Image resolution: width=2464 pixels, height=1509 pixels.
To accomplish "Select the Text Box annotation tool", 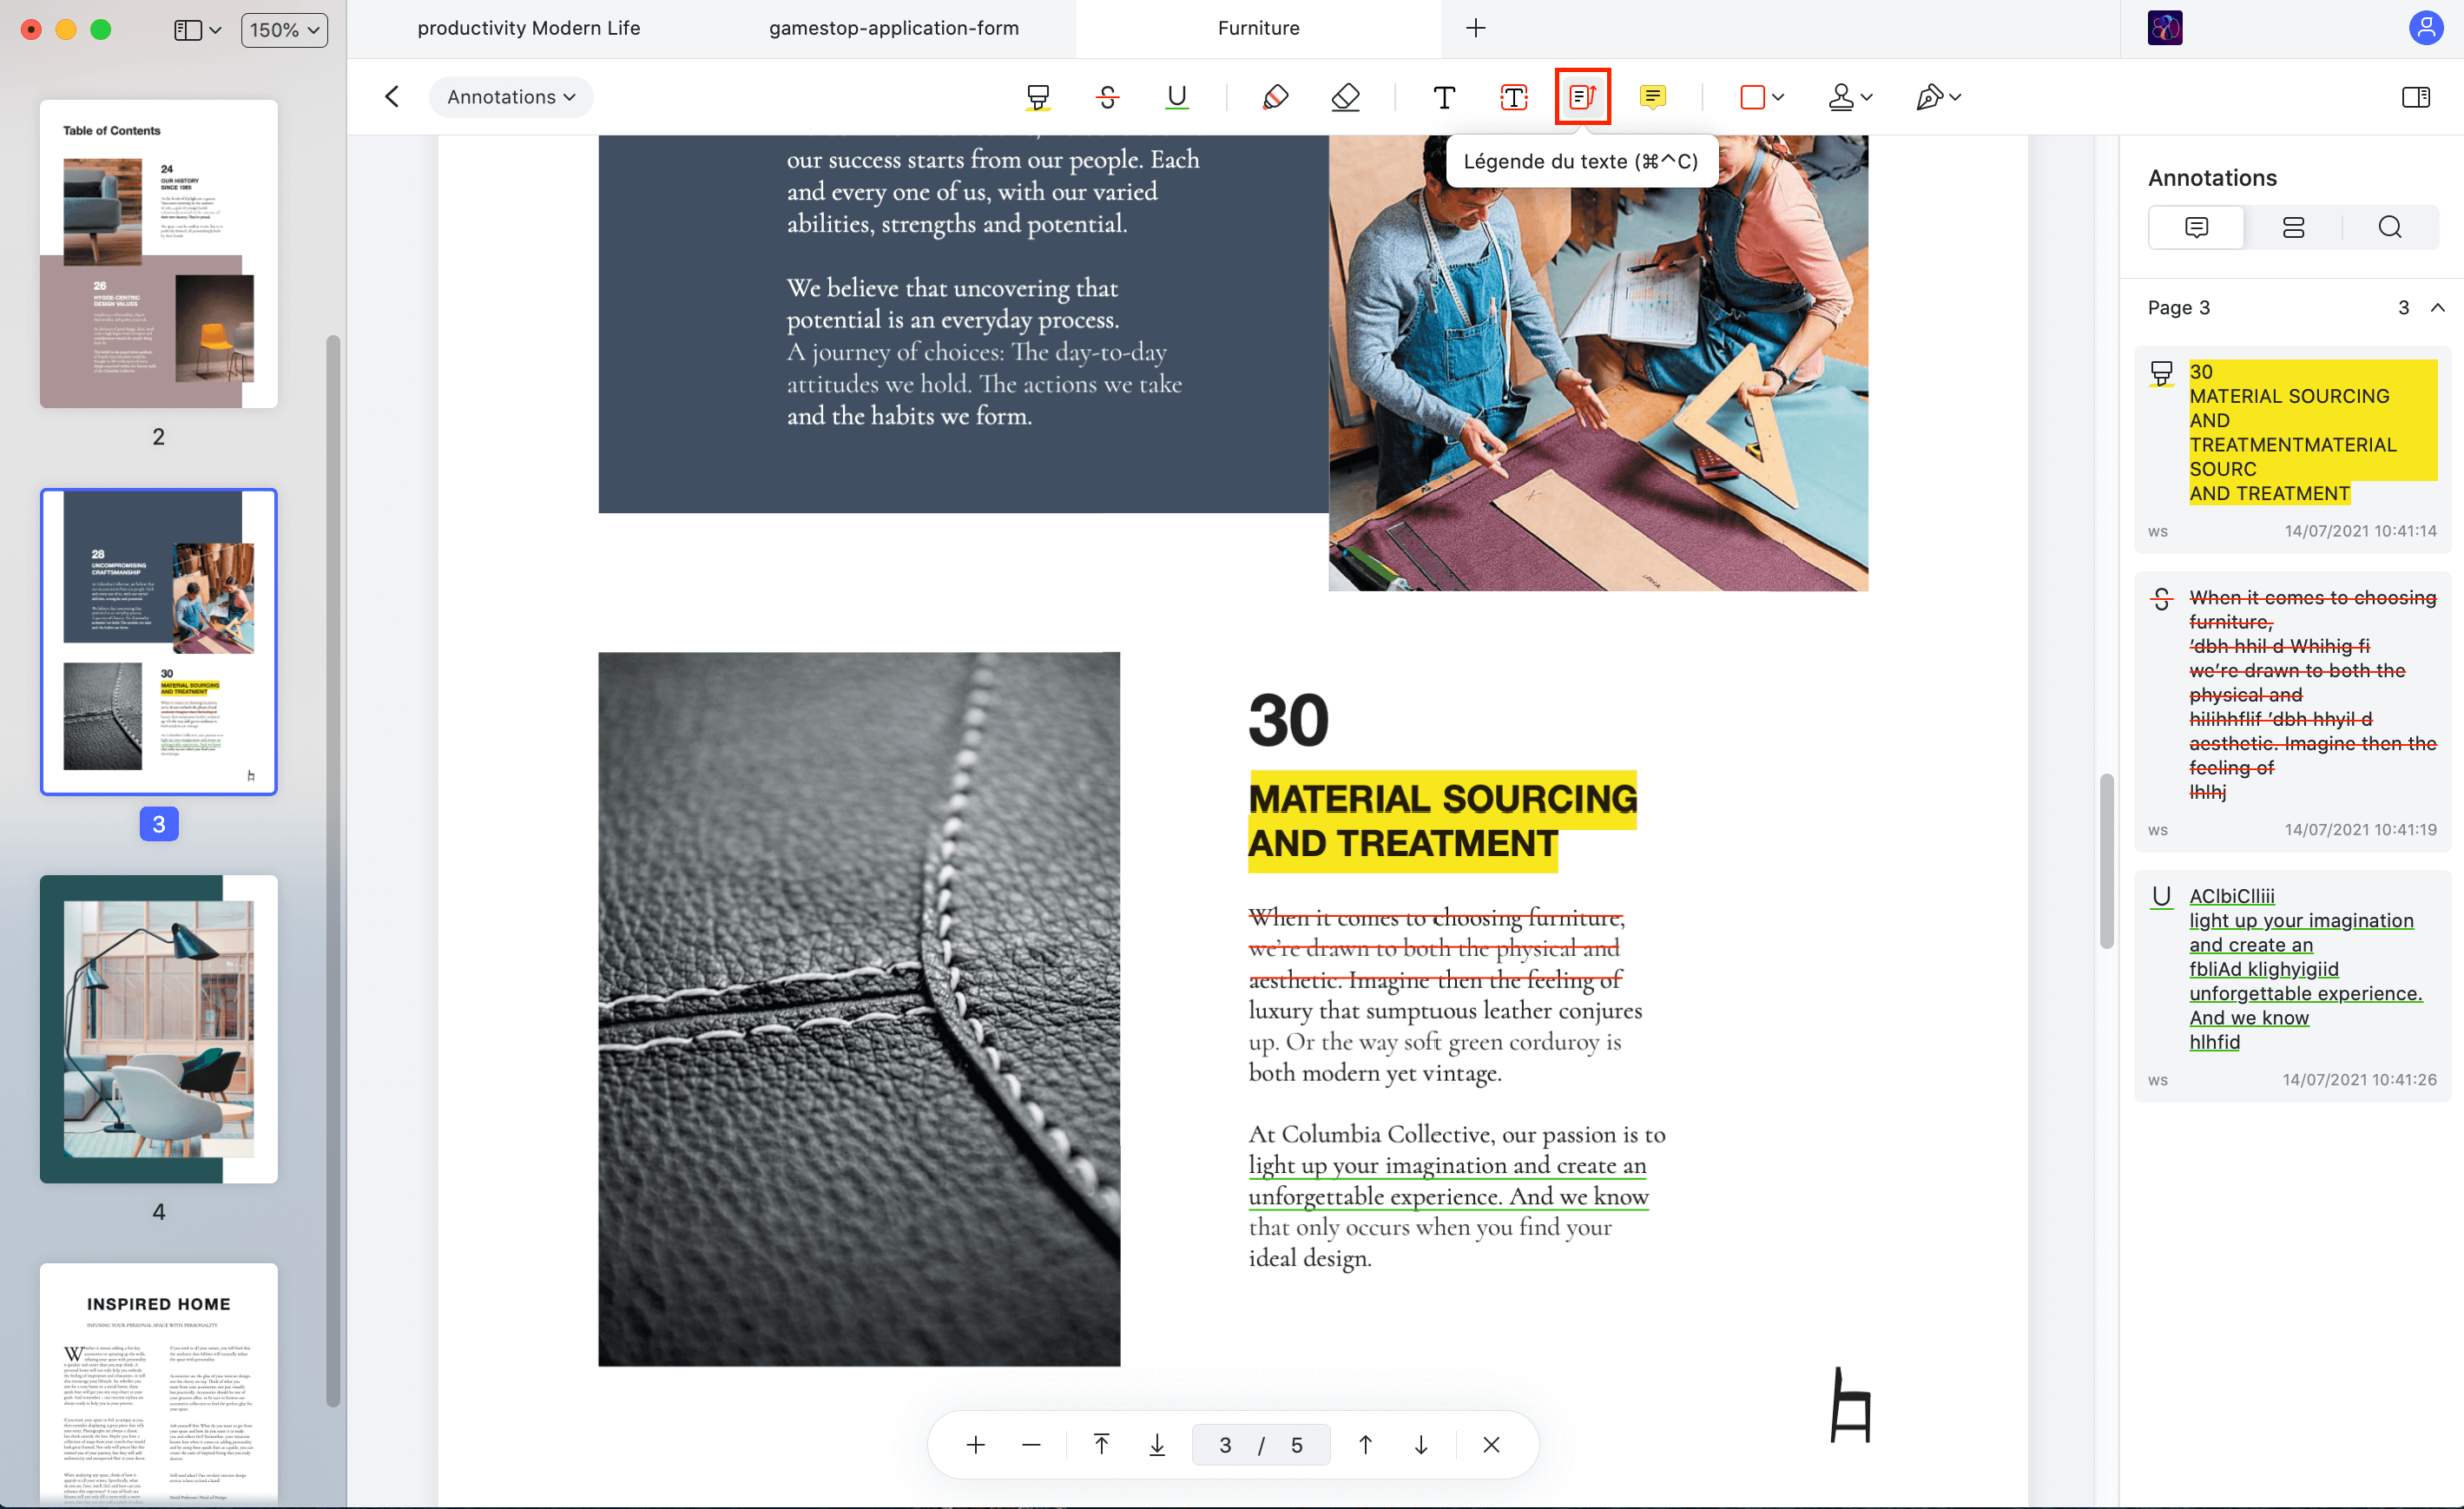I will (1512, 96).
